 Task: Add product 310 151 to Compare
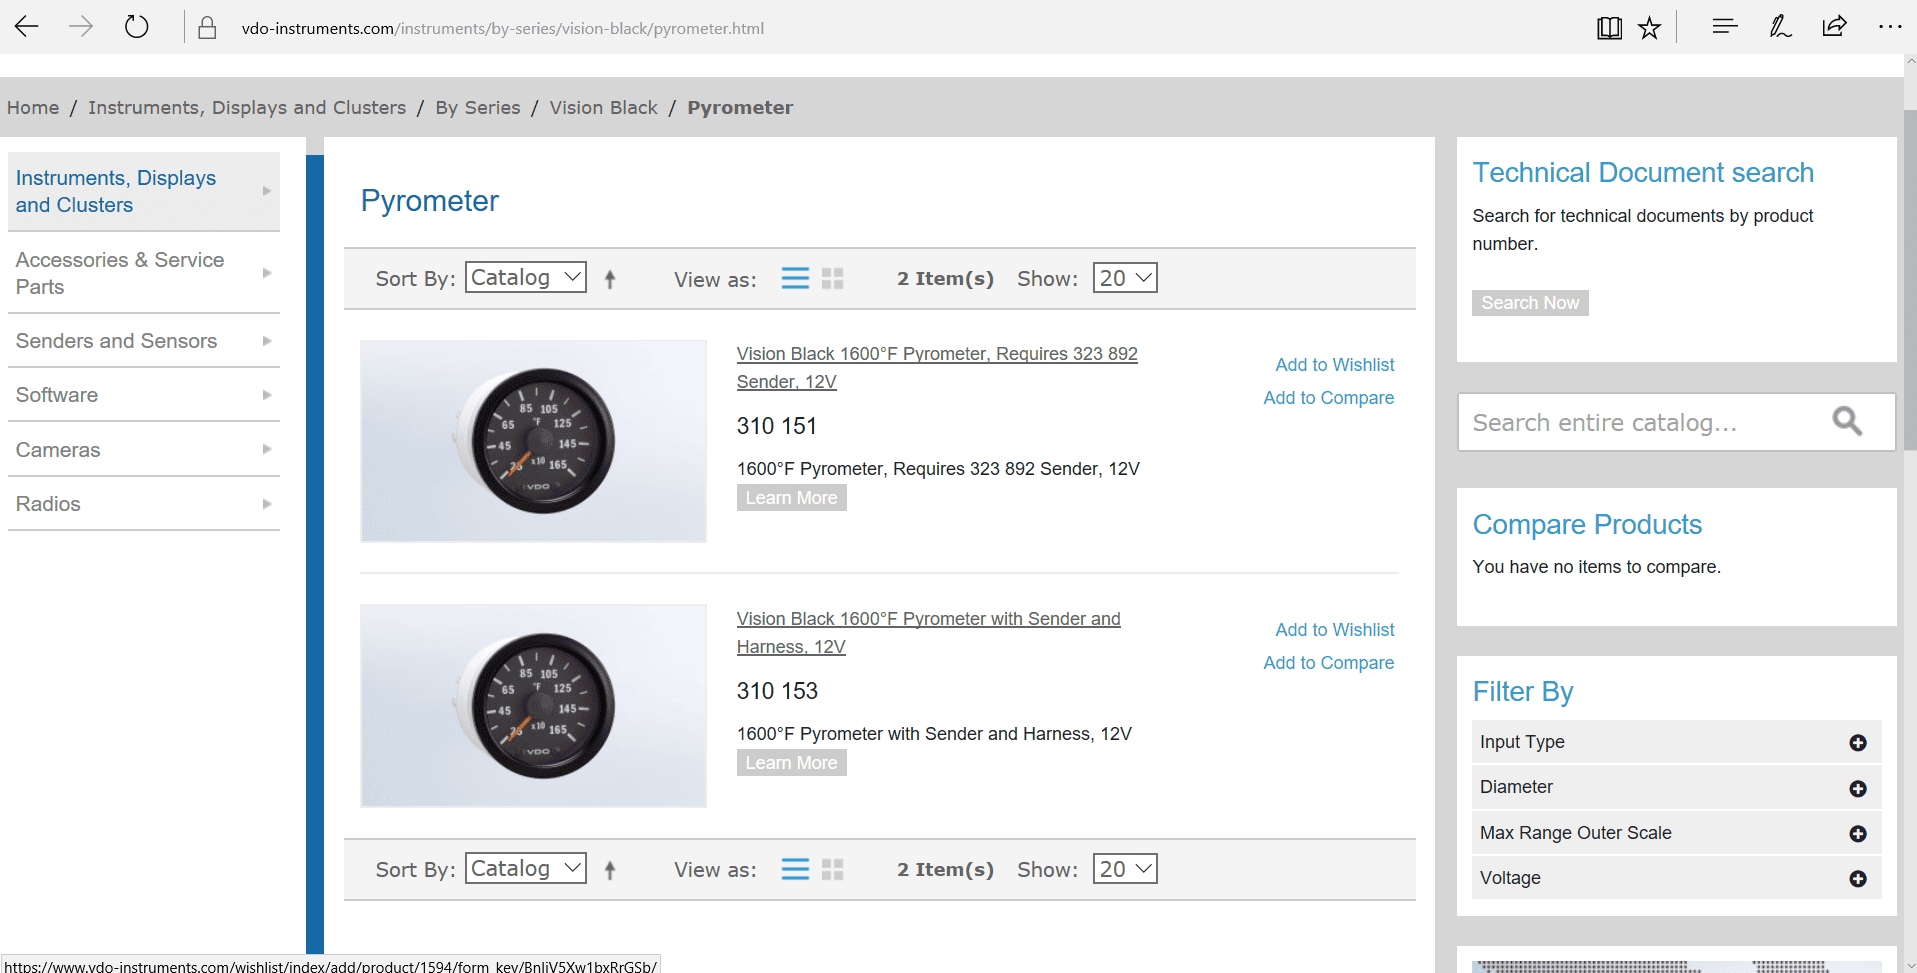[x=1328, y=398]
